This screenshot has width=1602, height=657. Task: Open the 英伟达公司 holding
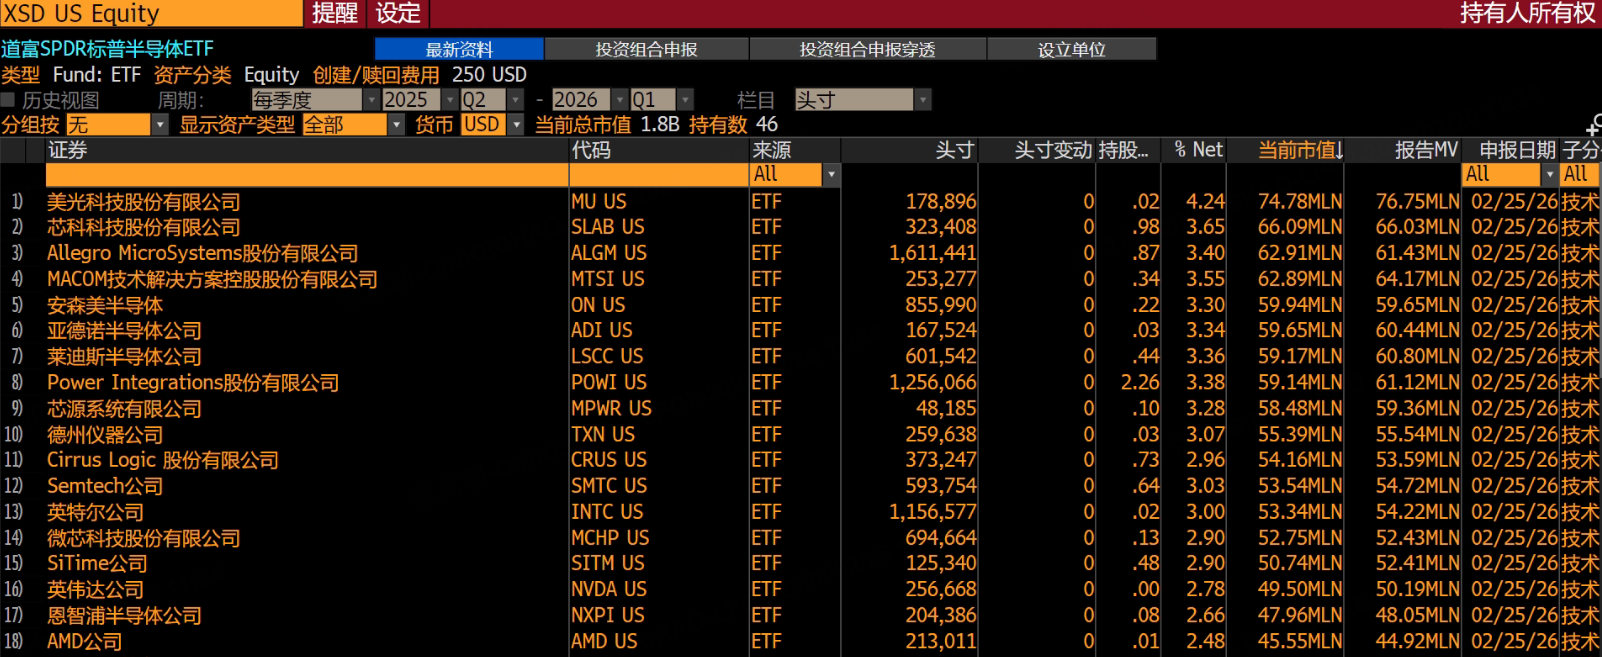[95, 590]
